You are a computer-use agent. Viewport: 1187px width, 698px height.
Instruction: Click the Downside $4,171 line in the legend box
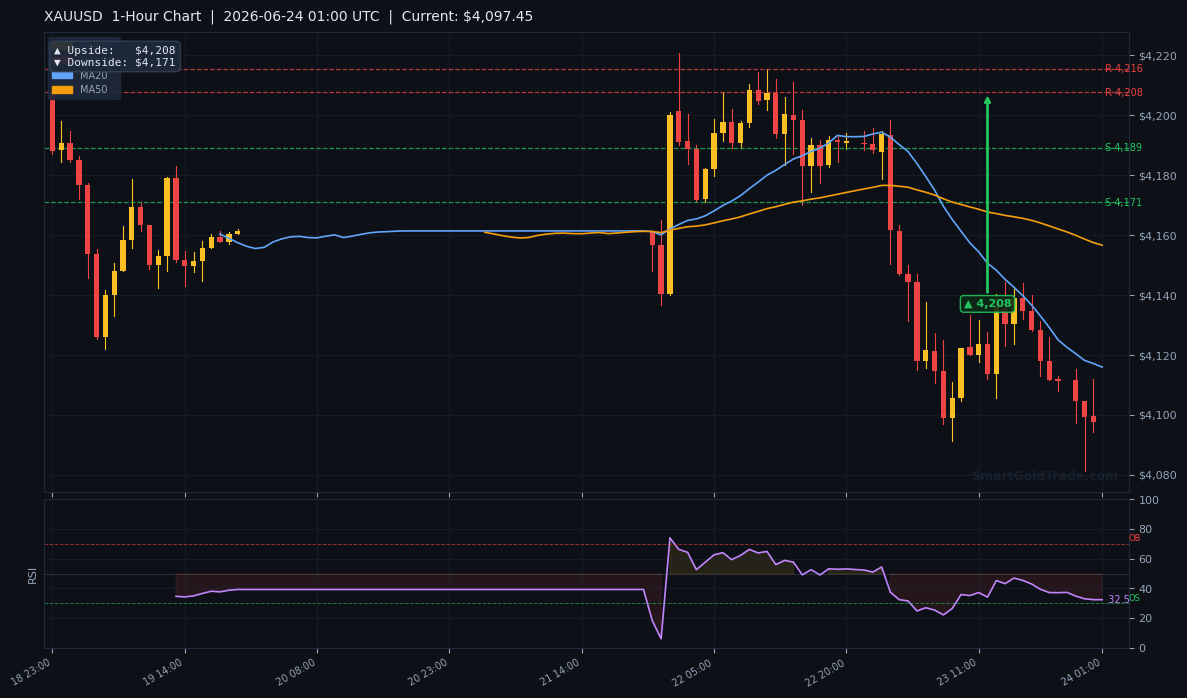click(x=114, y=63)
